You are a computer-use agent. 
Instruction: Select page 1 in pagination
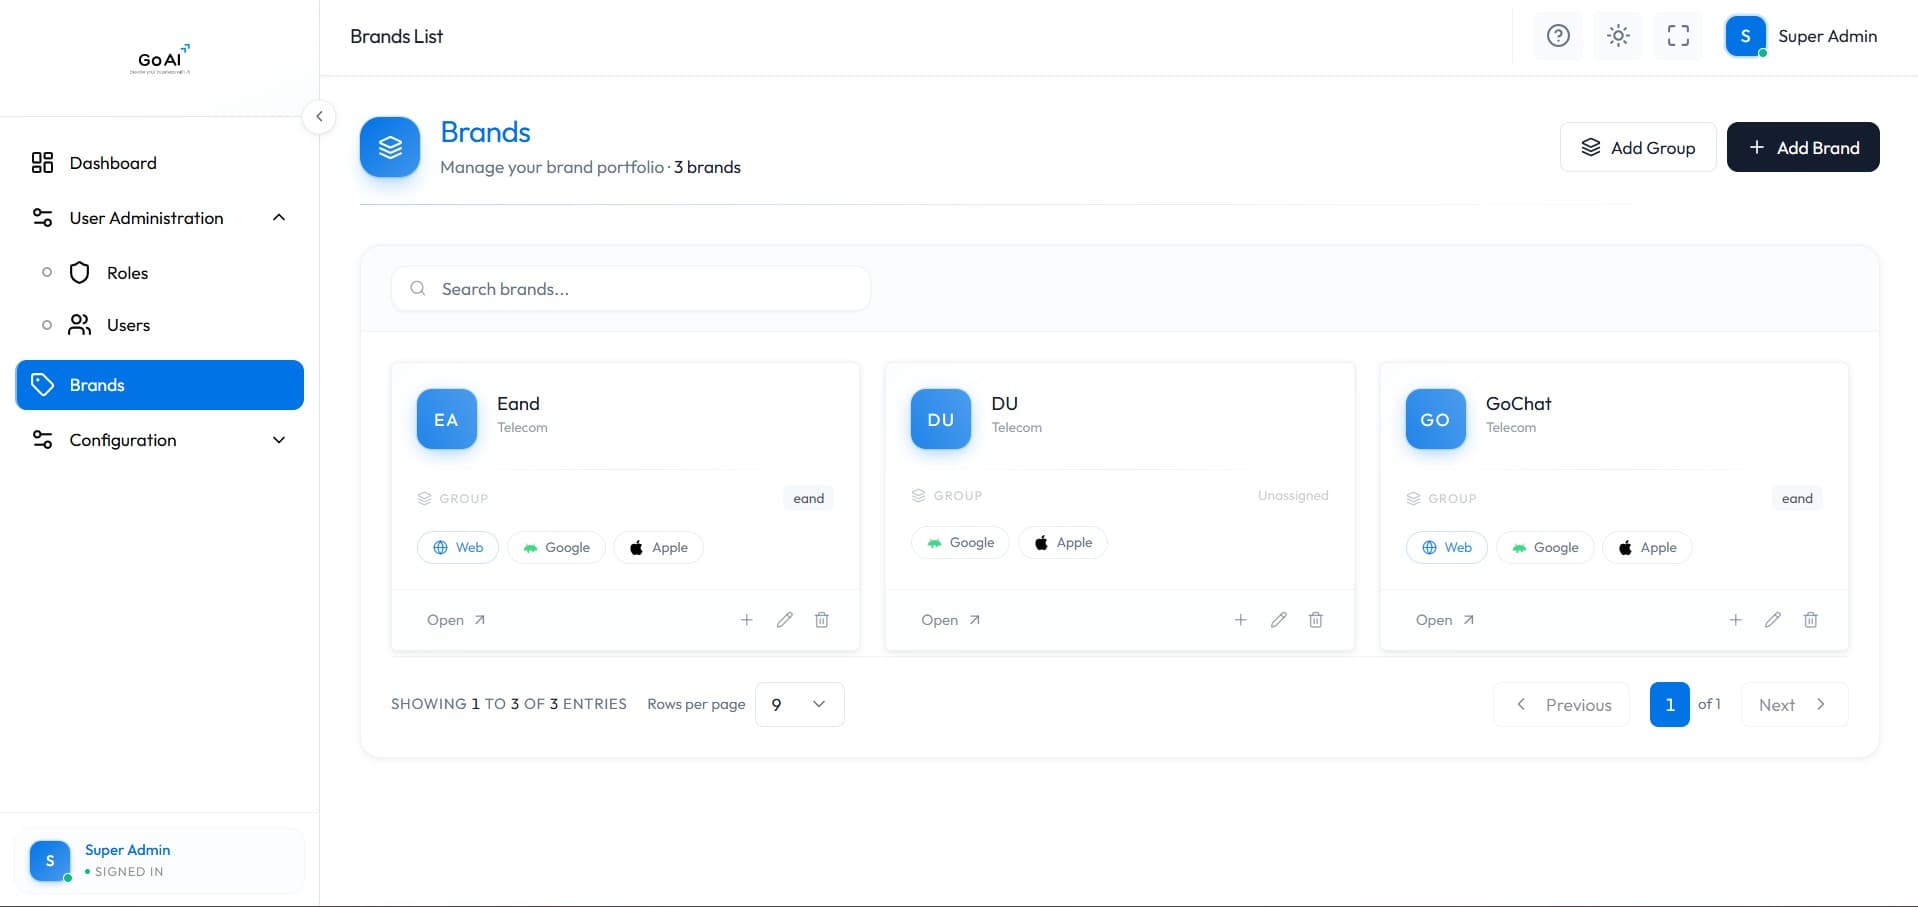pos(1669,705)
